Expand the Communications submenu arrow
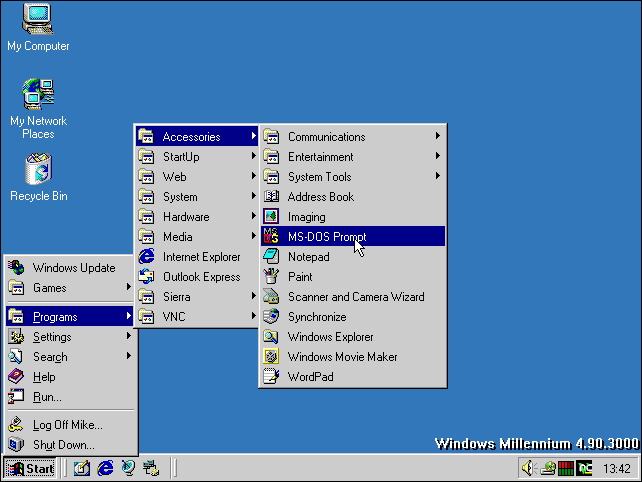 coord(438,136)
